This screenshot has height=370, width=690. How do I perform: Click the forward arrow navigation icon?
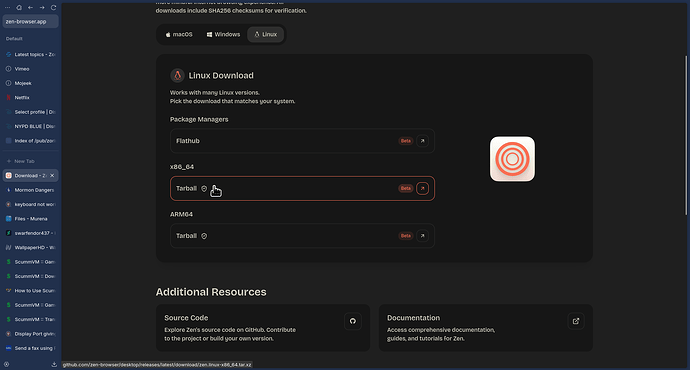pyautogui.click(x=42, y=7)
